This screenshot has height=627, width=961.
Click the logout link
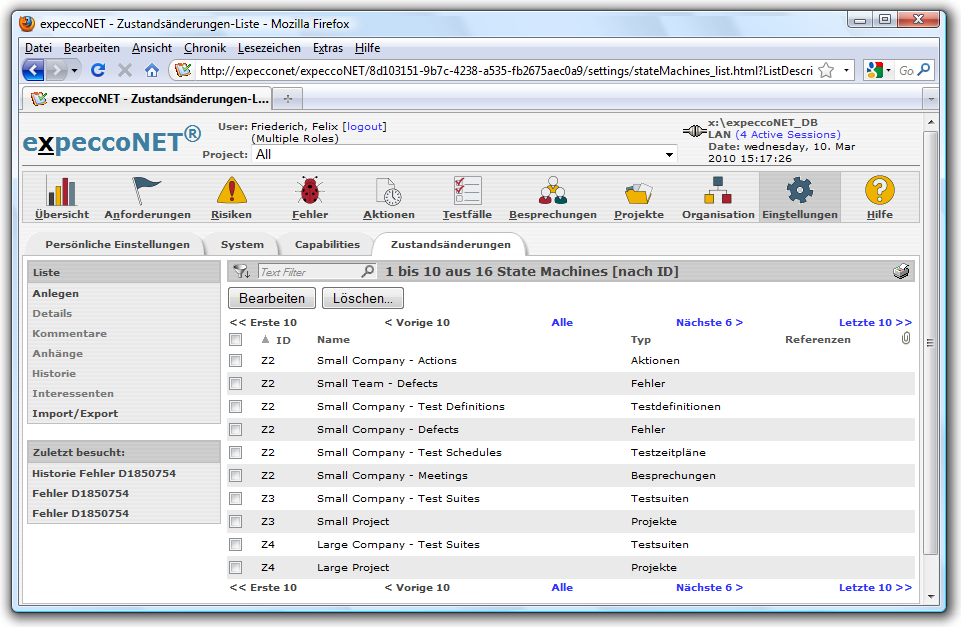pos(364,127)
